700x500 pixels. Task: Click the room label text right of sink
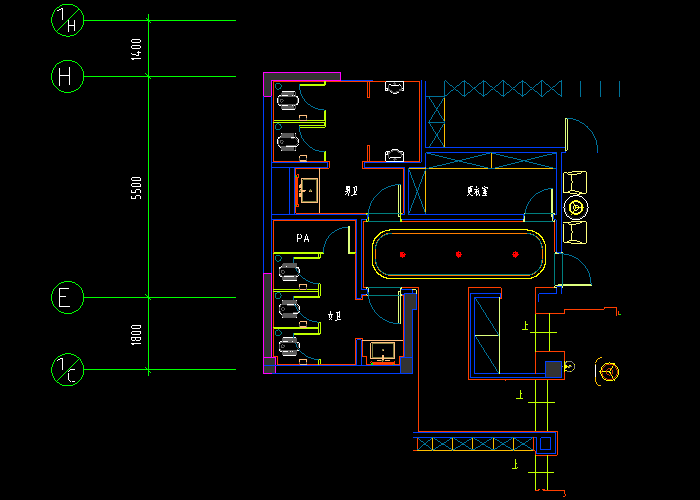point(351,189)
